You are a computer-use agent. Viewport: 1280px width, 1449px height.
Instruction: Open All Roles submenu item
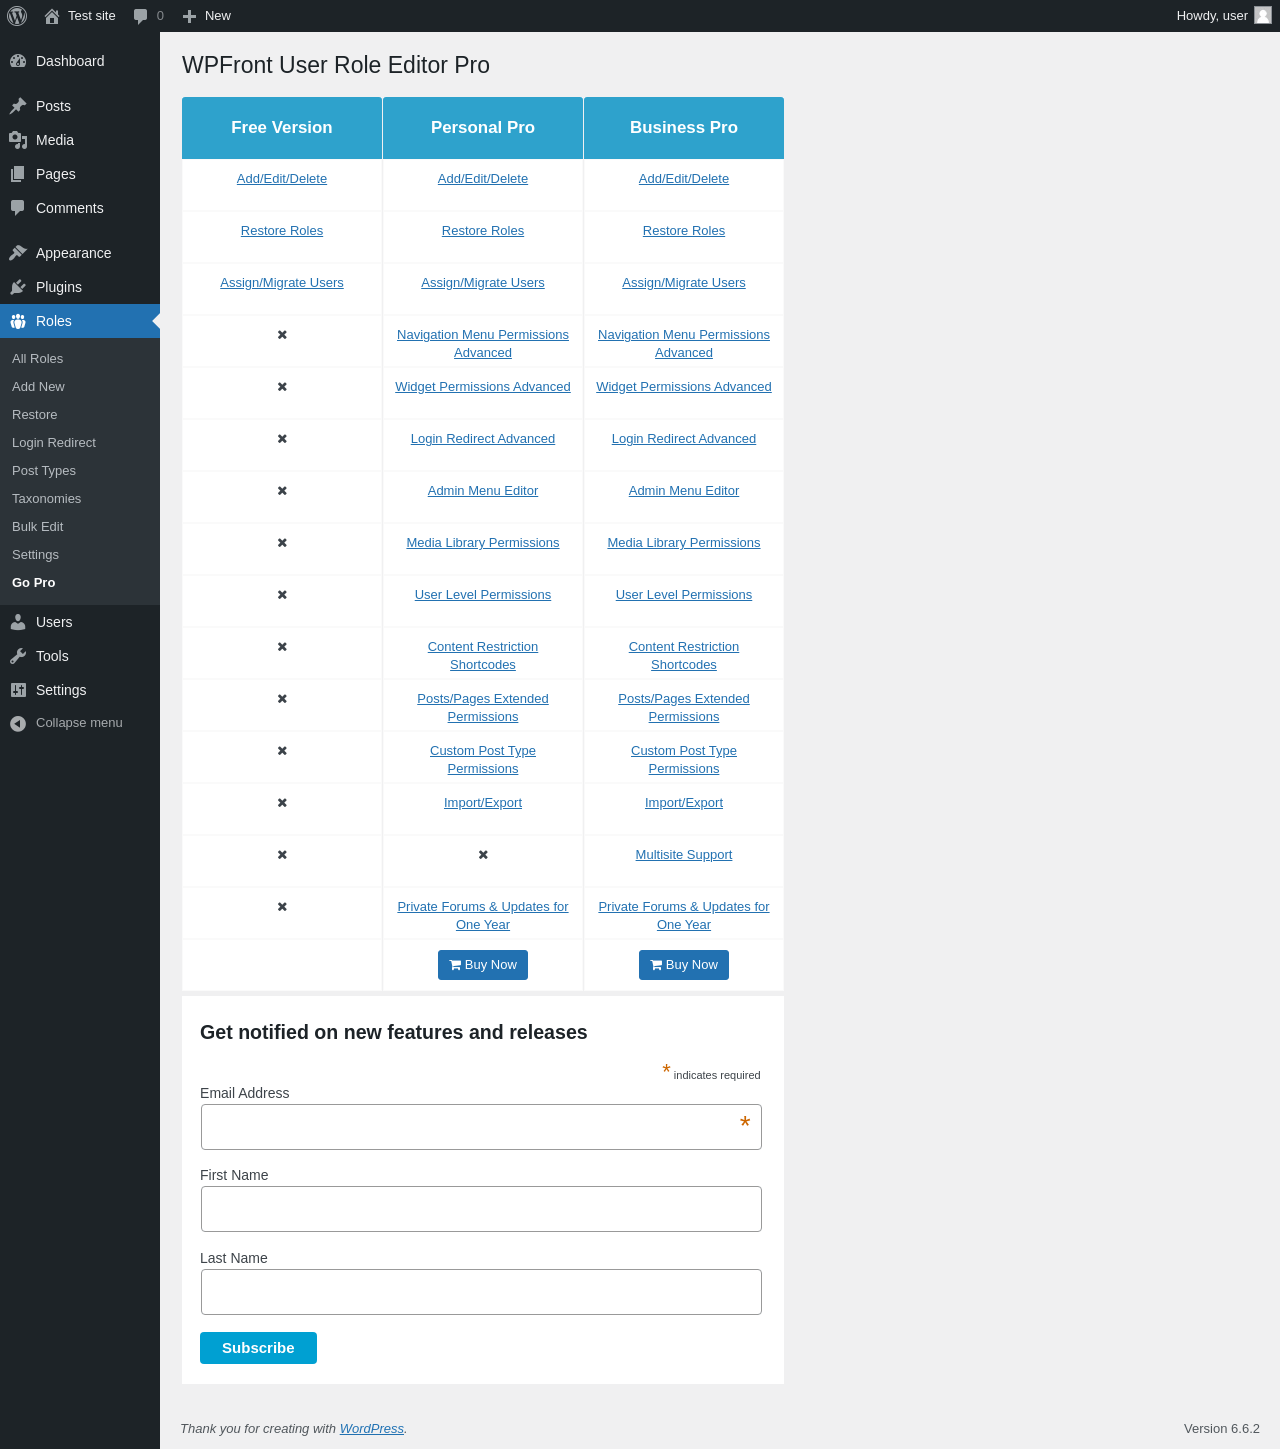(x=37, y=359)
